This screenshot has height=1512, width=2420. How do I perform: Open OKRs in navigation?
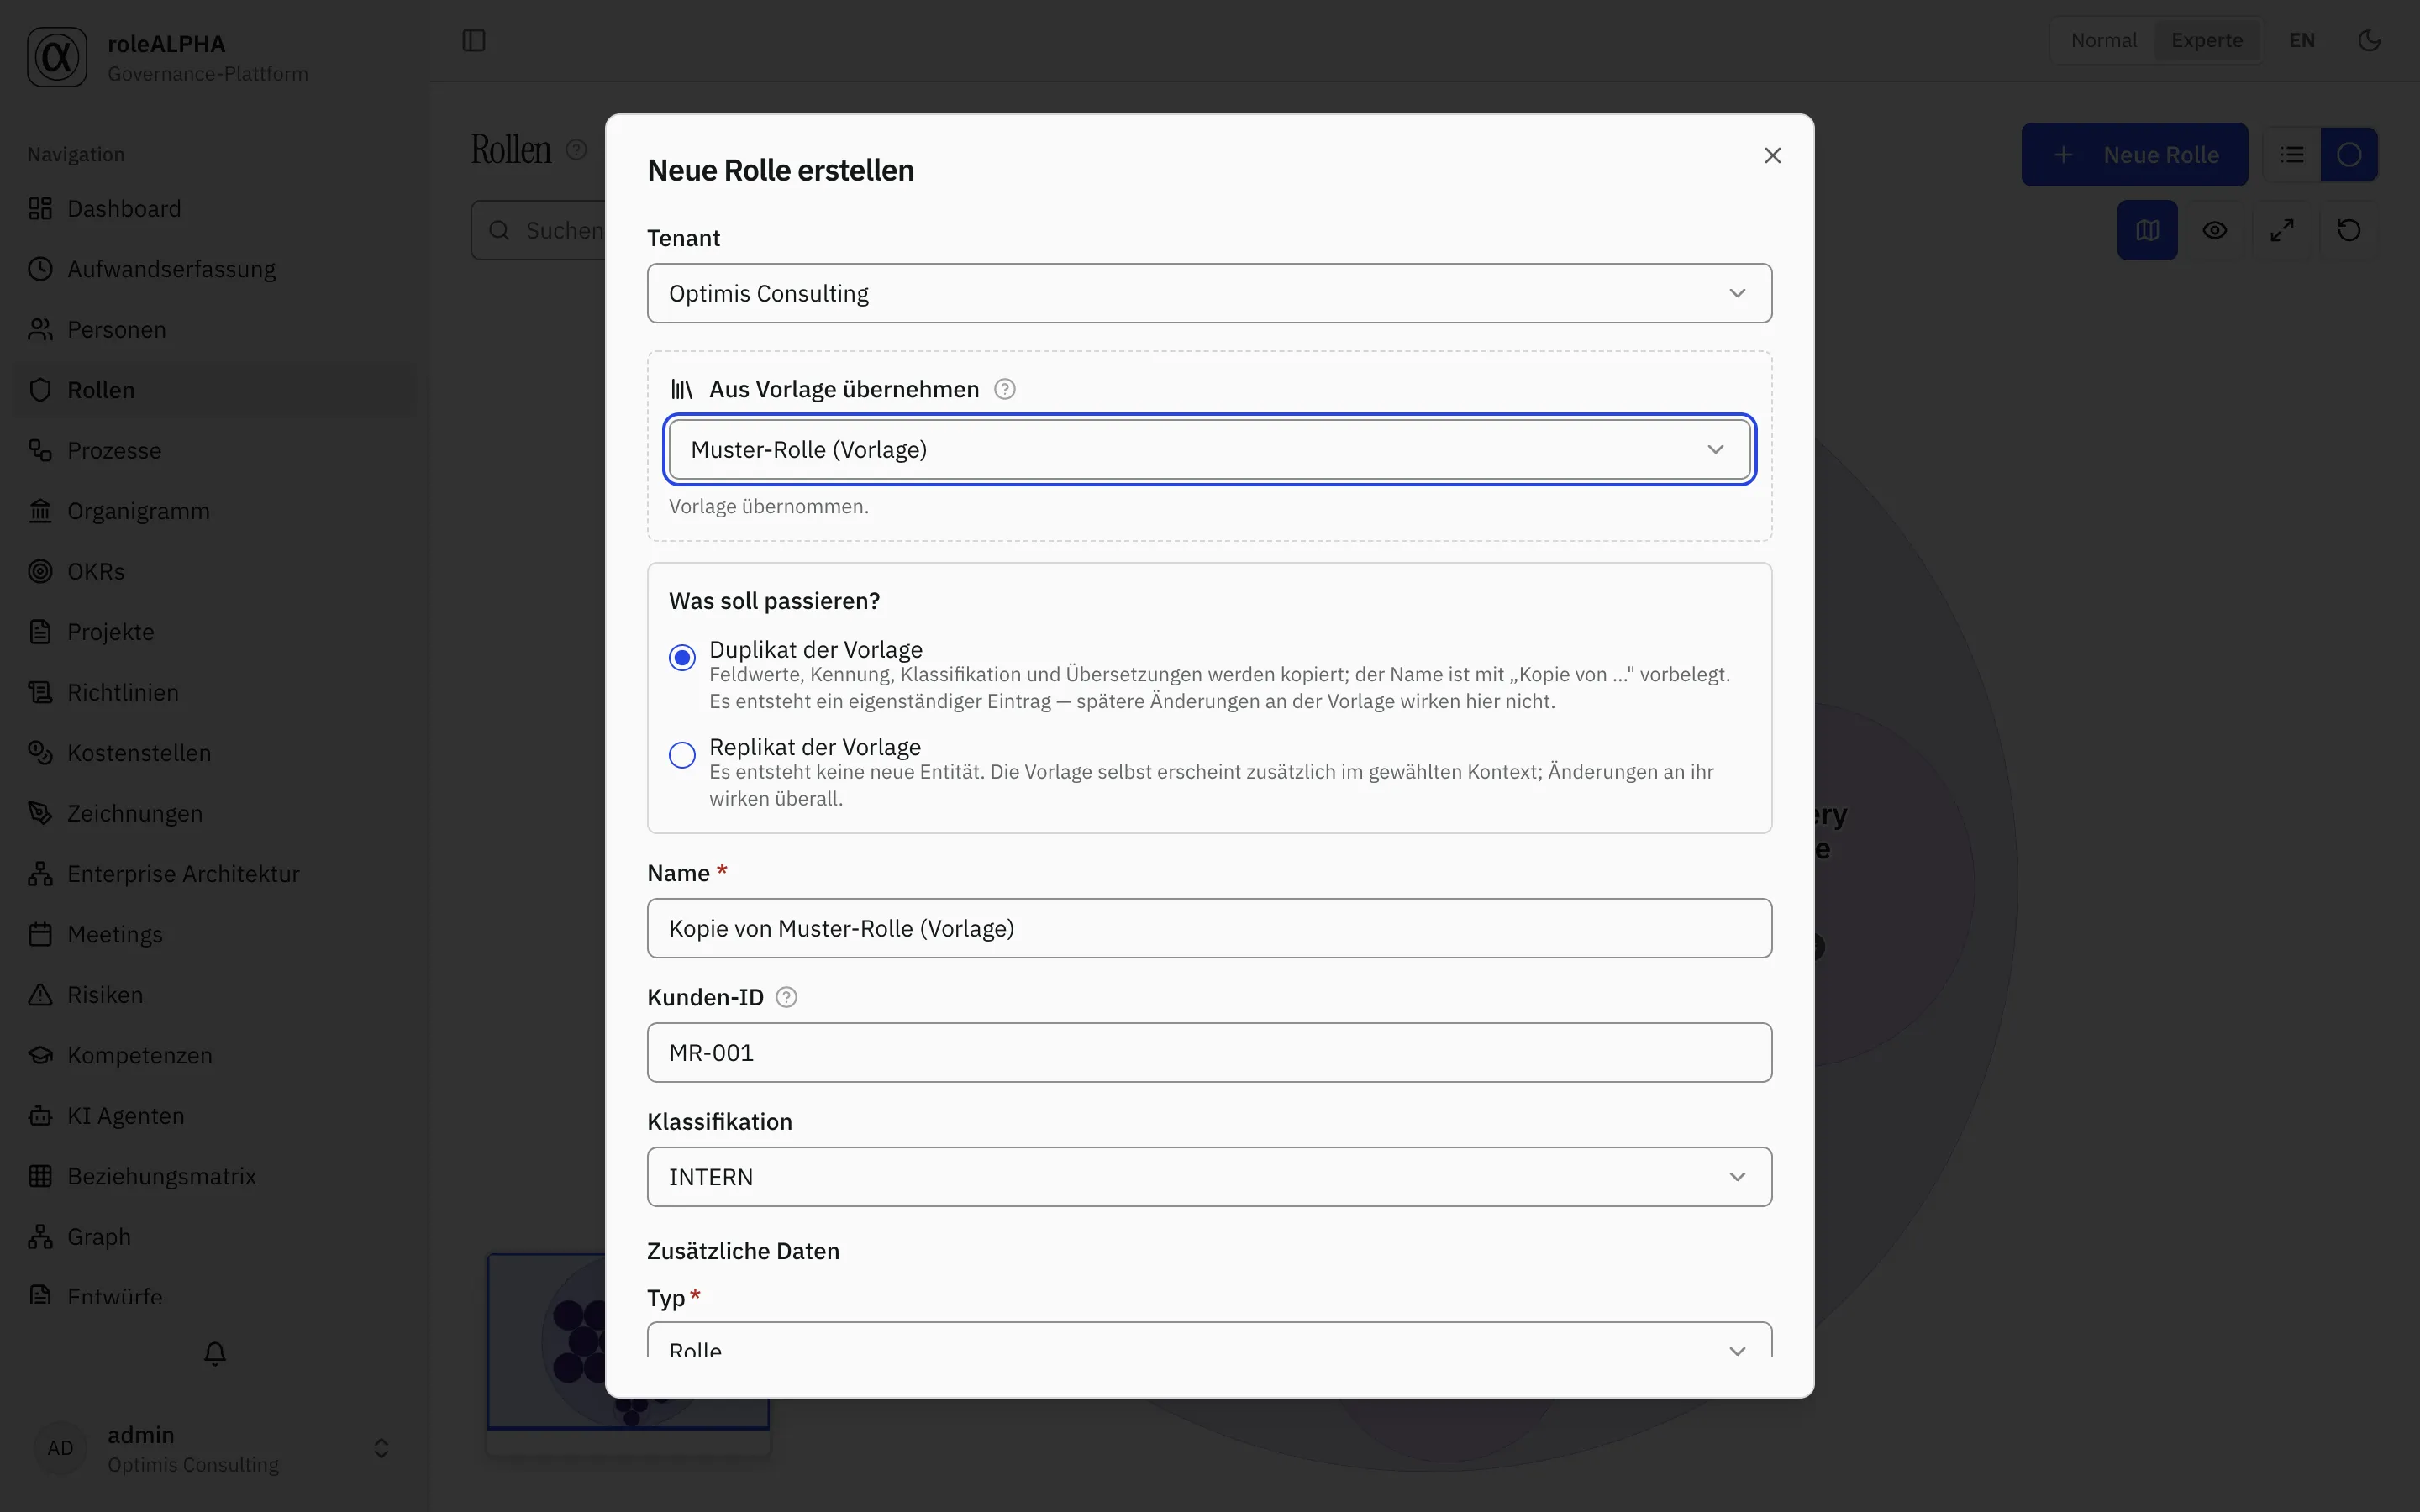pos(215,571)
